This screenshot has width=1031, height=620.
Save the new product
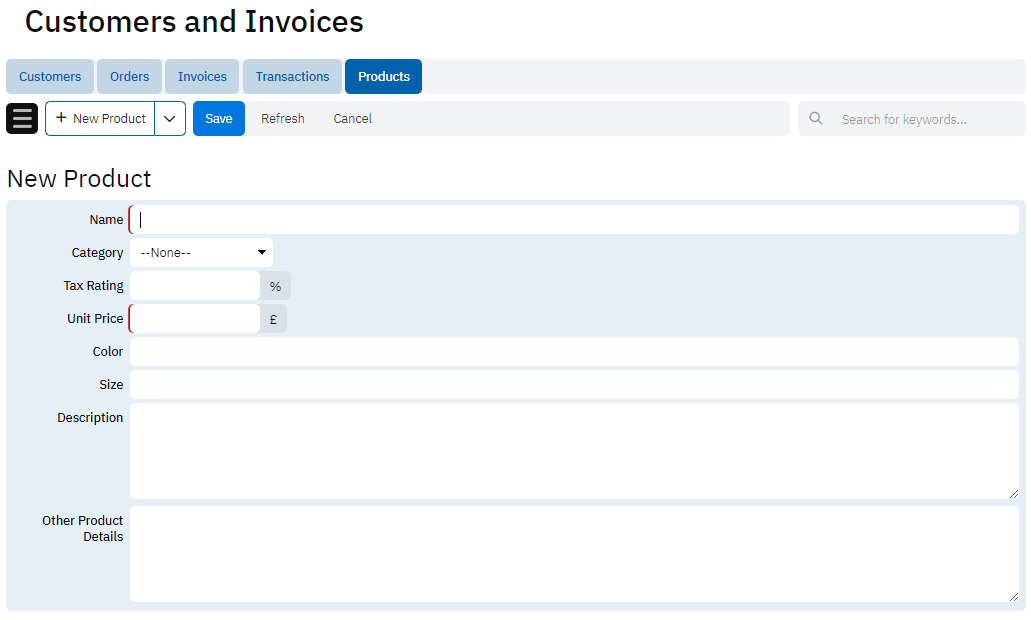(218, 118)
